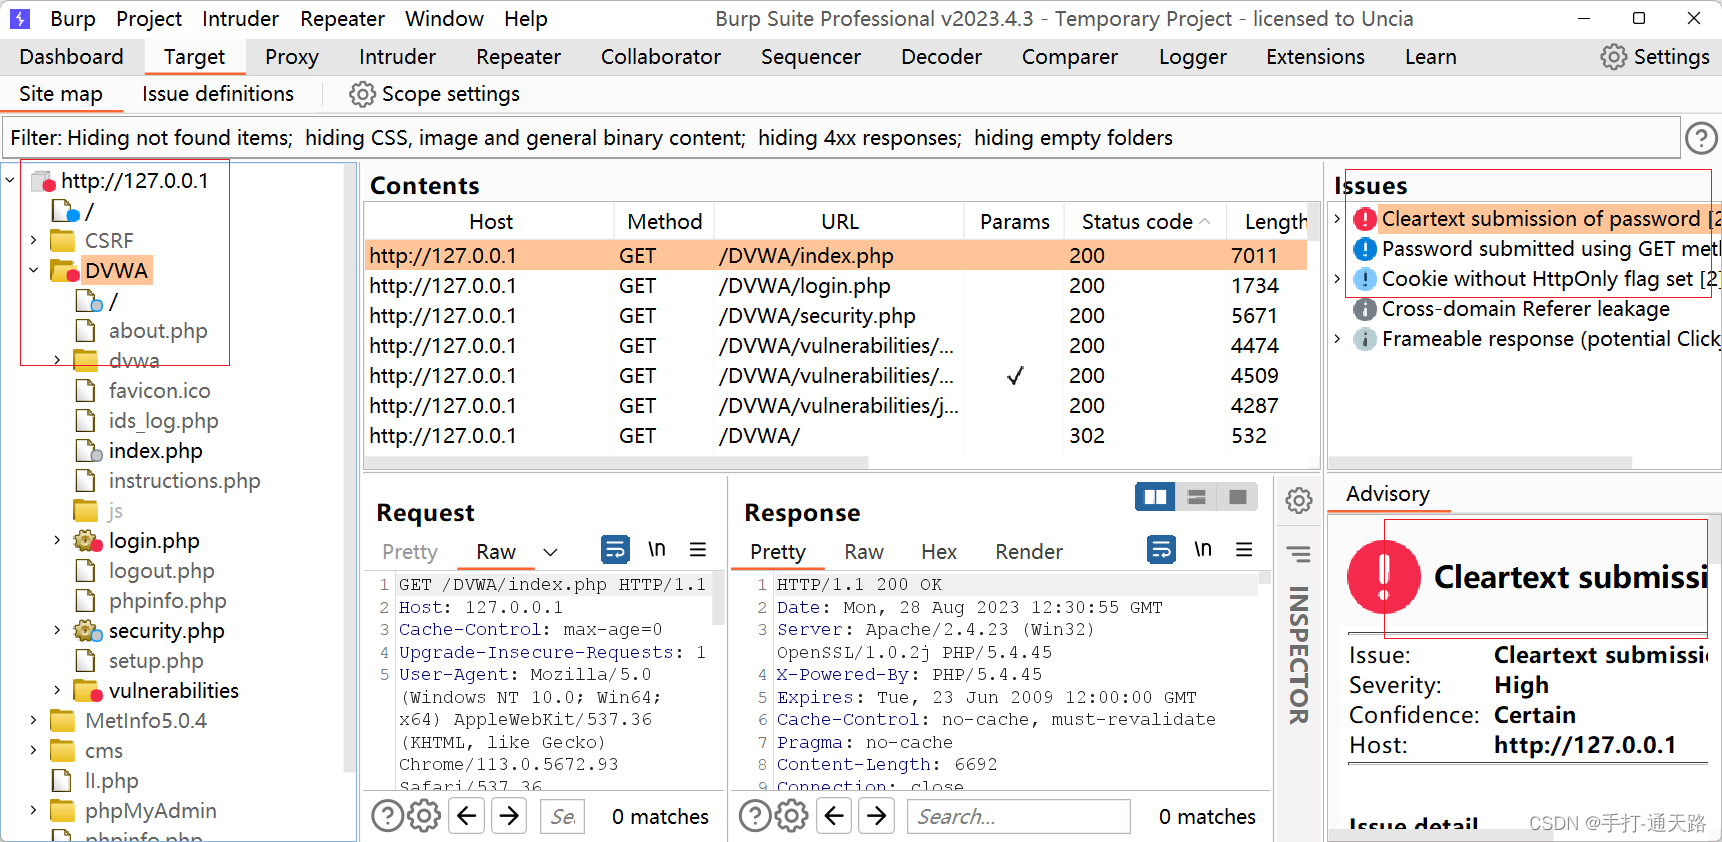This screenshot has width=1722, height=842.
Task: Expand Frameable response issue
Action: click(1337, 339)
